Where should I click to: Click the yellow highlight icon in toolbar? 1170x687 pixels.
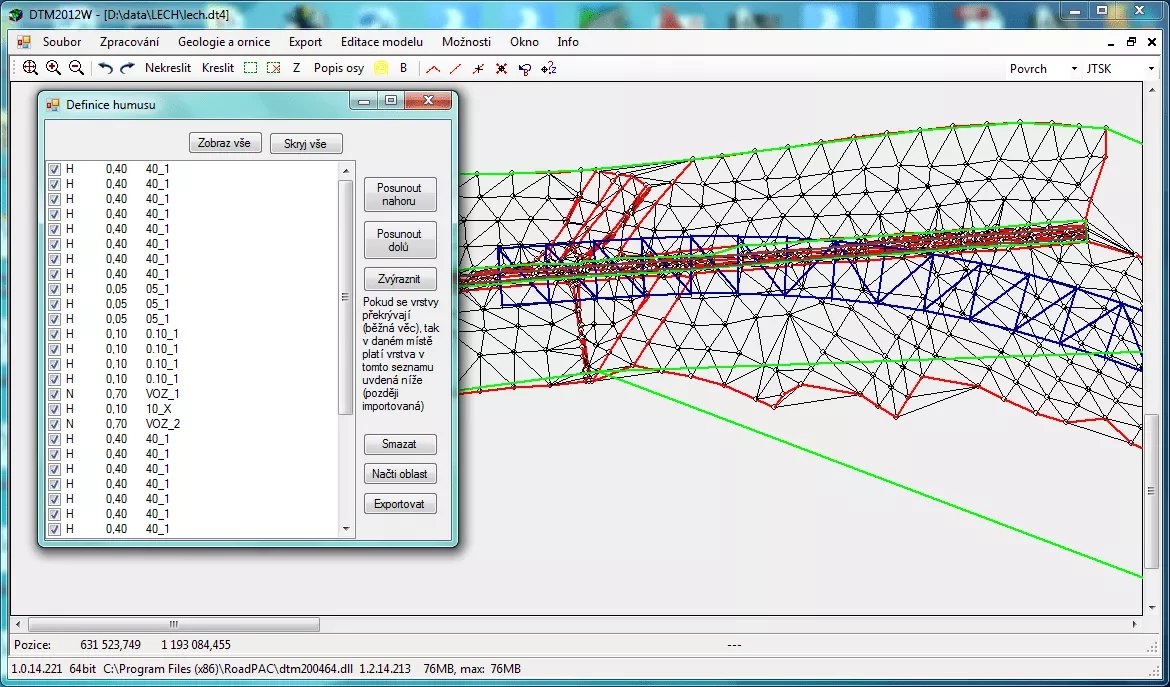click(381, 68)
